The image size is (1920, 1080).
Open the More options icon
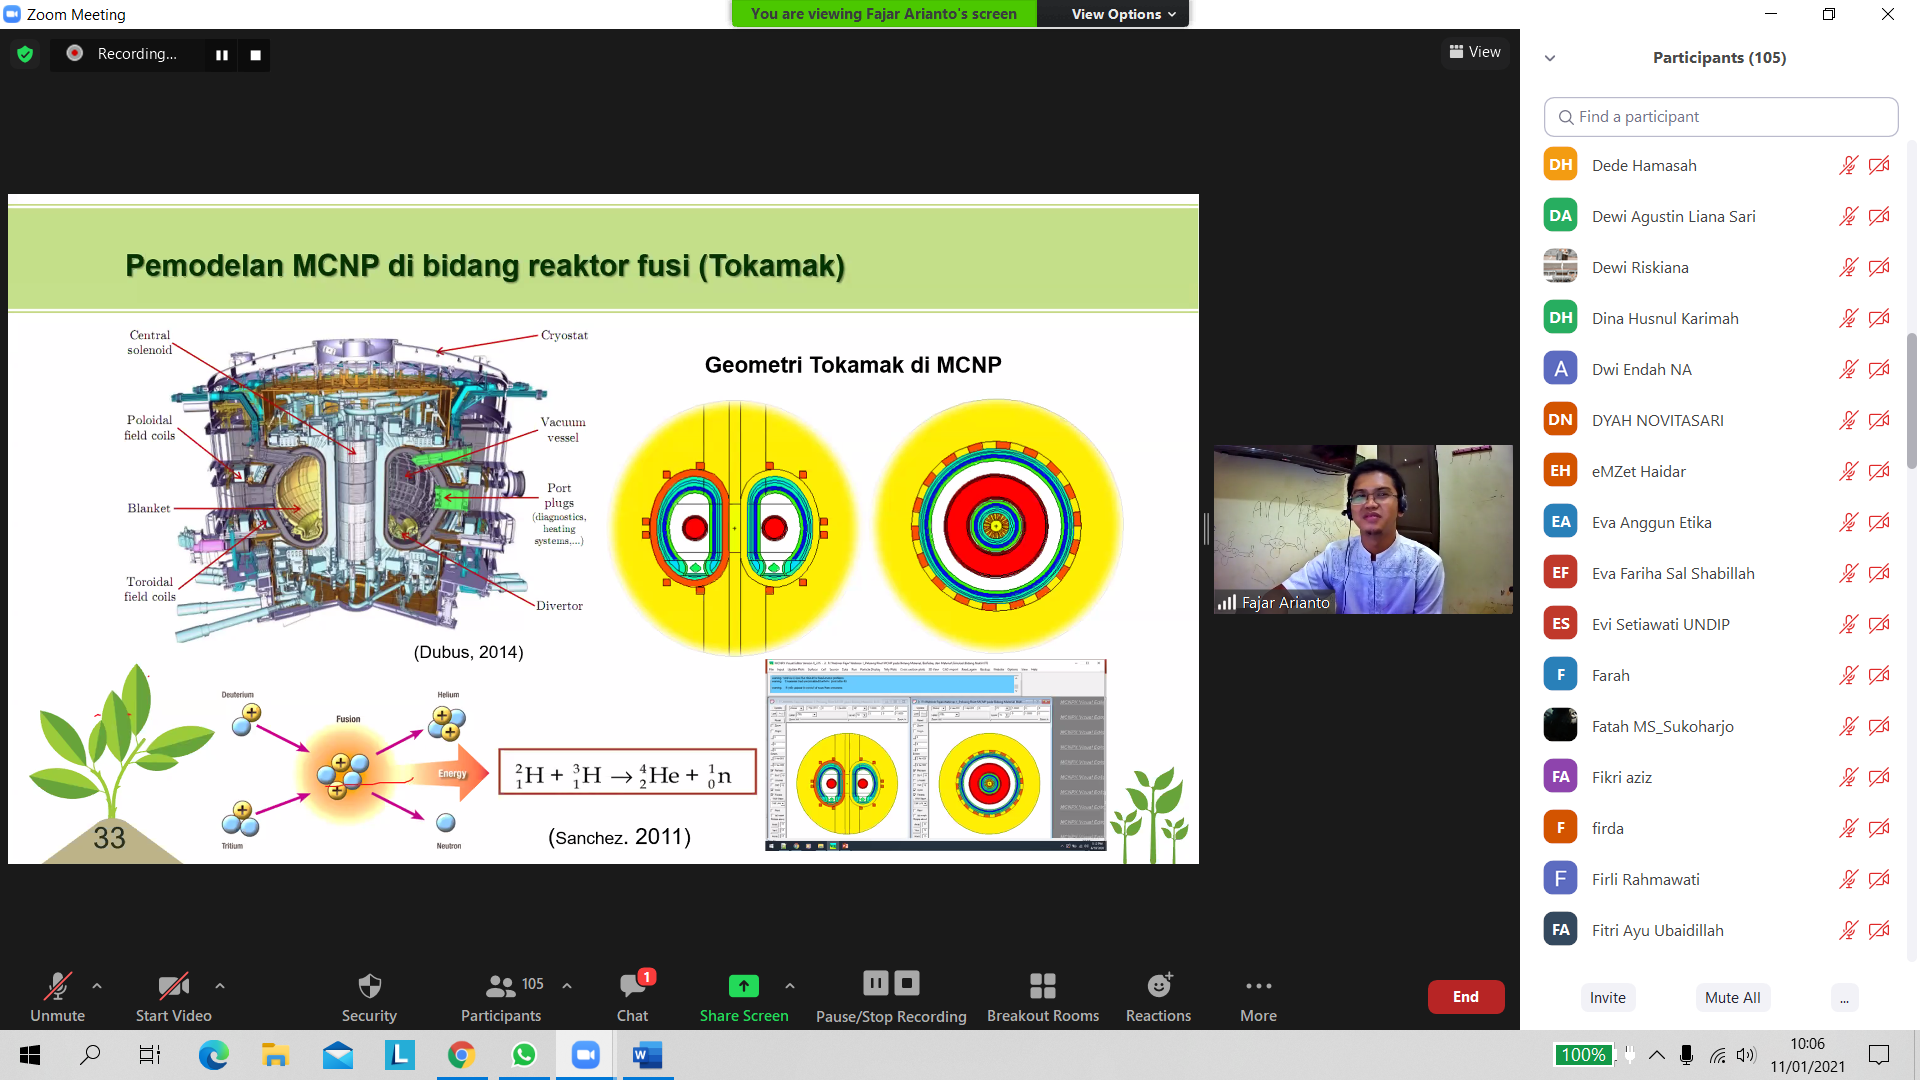(1258, 987)
